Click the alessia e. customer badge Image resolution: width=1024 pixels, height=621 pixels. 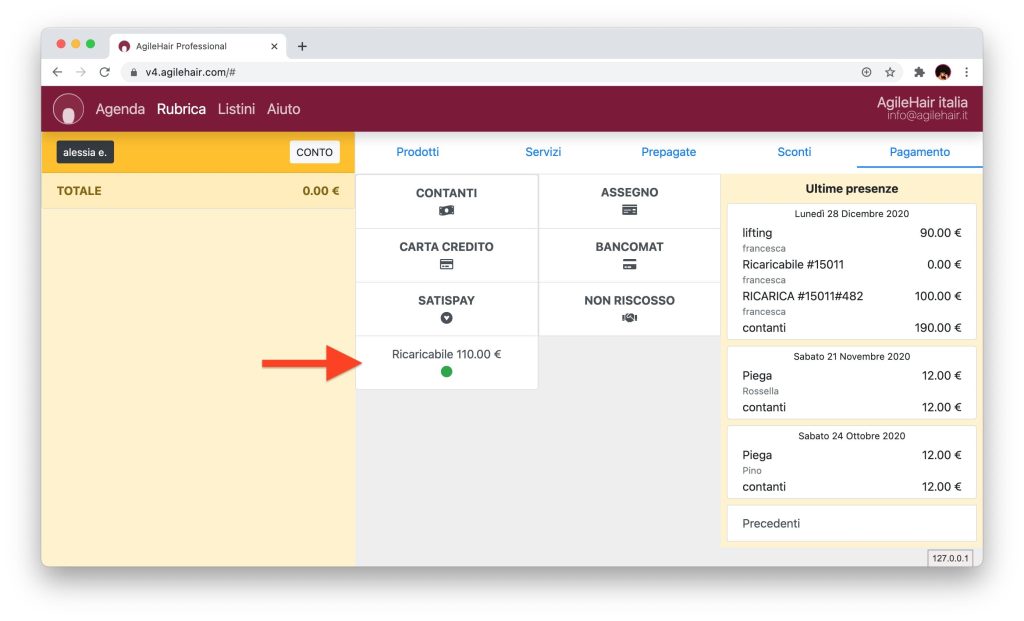point(85,152)
